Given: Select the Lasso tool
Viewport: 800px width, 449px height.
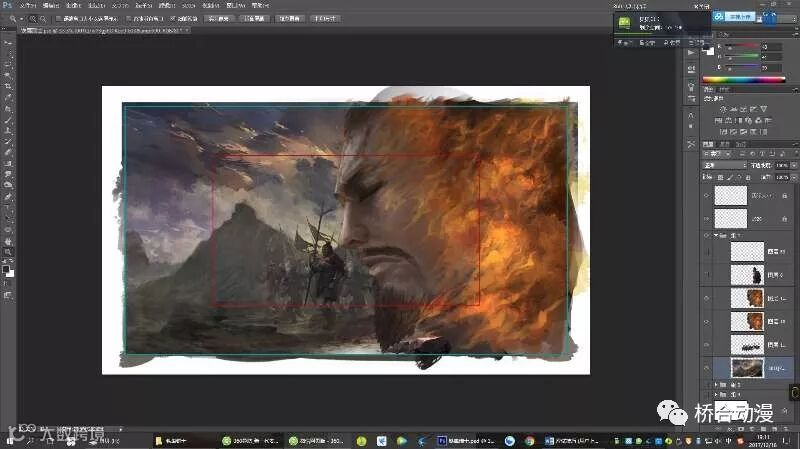Looking at the screenshot, I should (8, 65).
